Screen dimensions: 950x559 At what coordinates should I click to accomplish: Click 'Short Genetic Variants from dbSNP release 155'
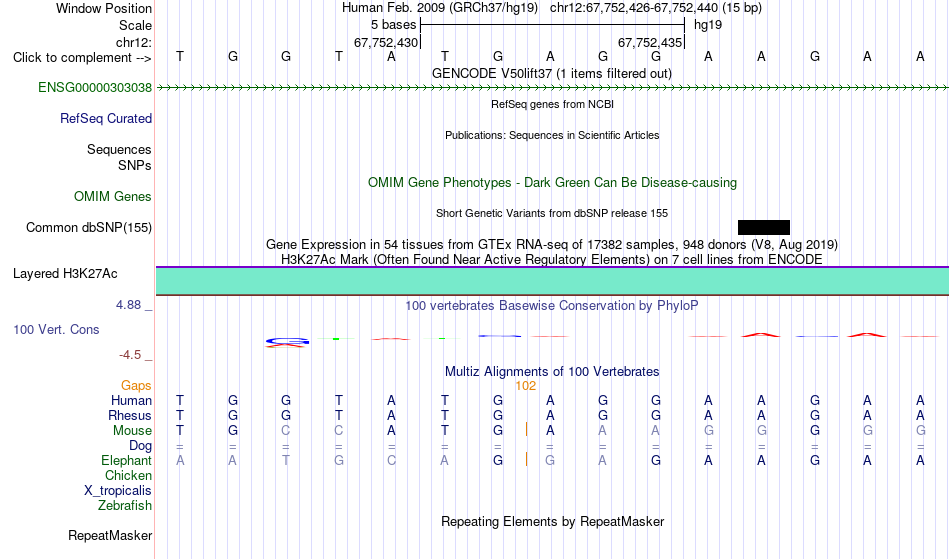(x=552, y=214)
